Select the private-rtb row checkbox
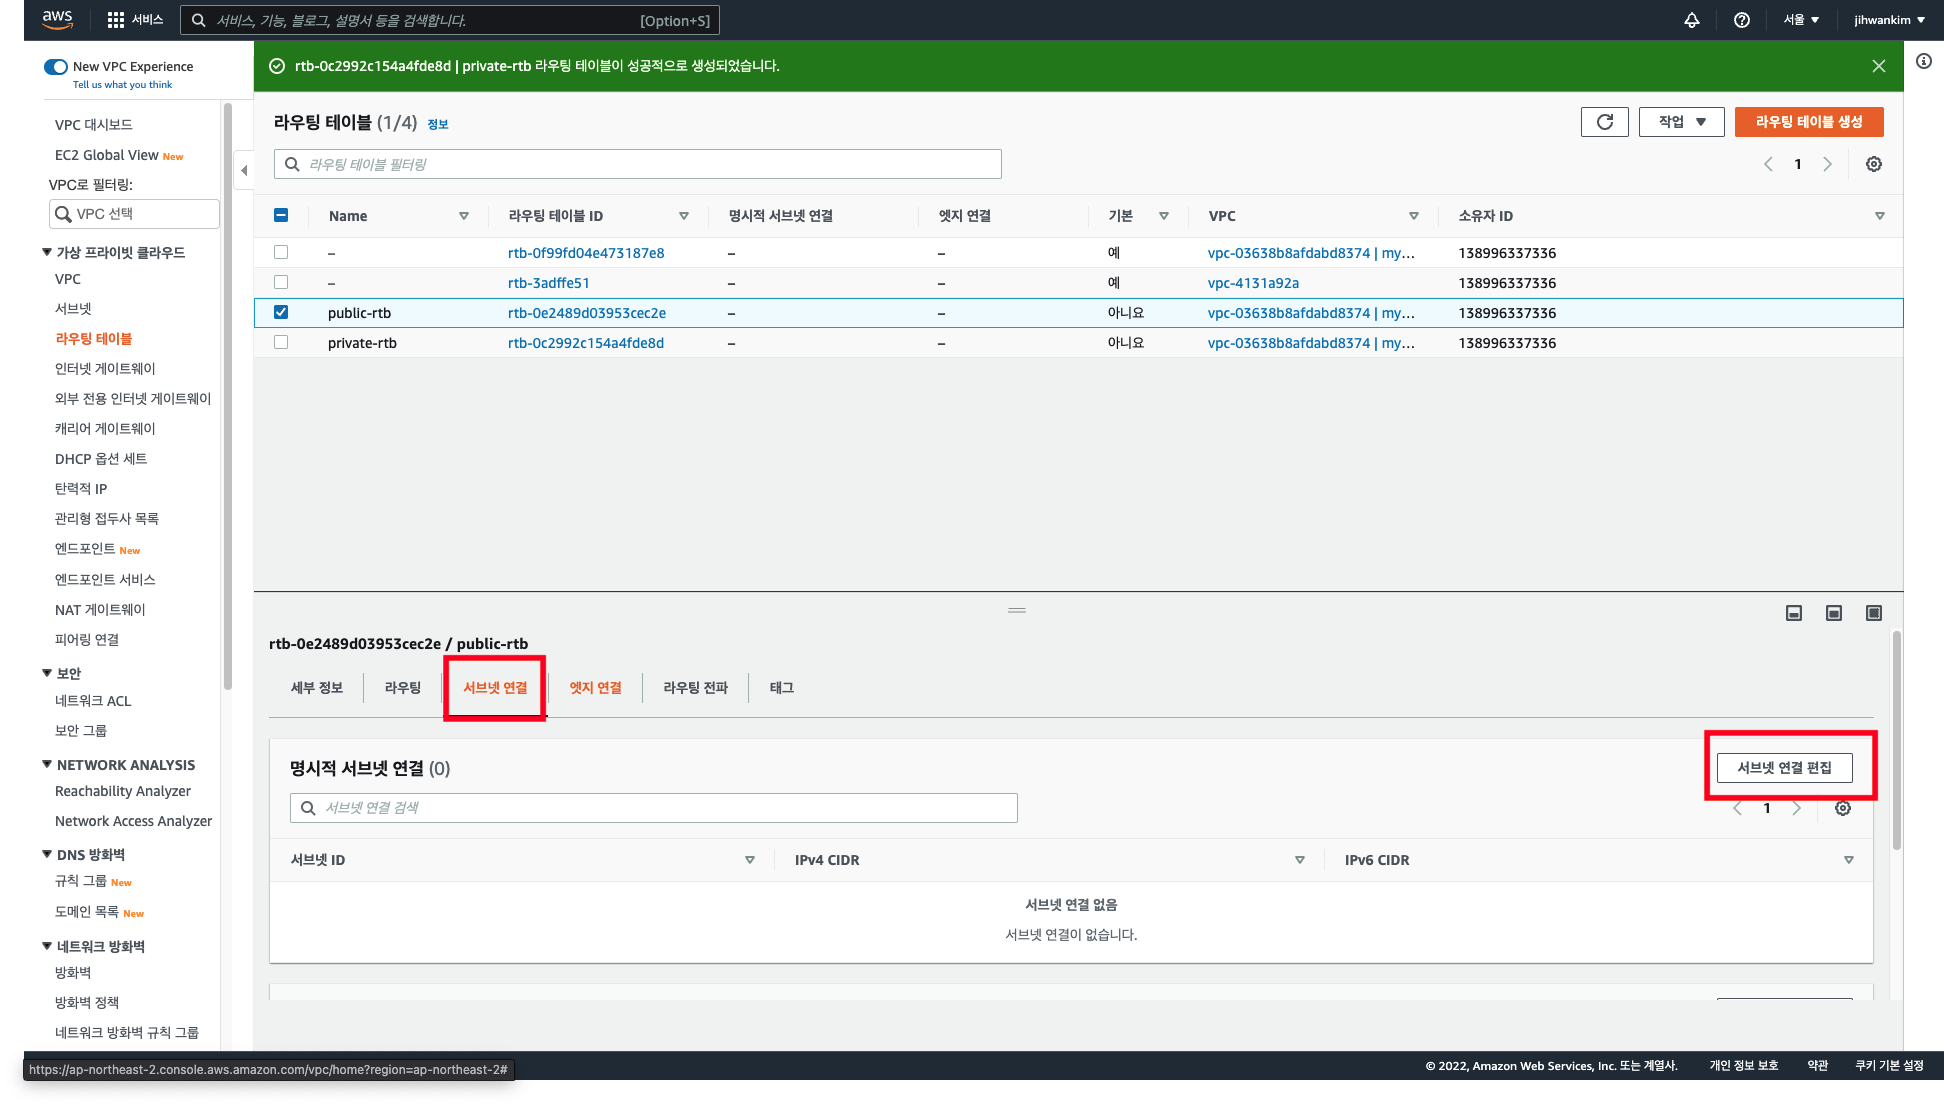Screen dimensions: 1944x1108 281,342
